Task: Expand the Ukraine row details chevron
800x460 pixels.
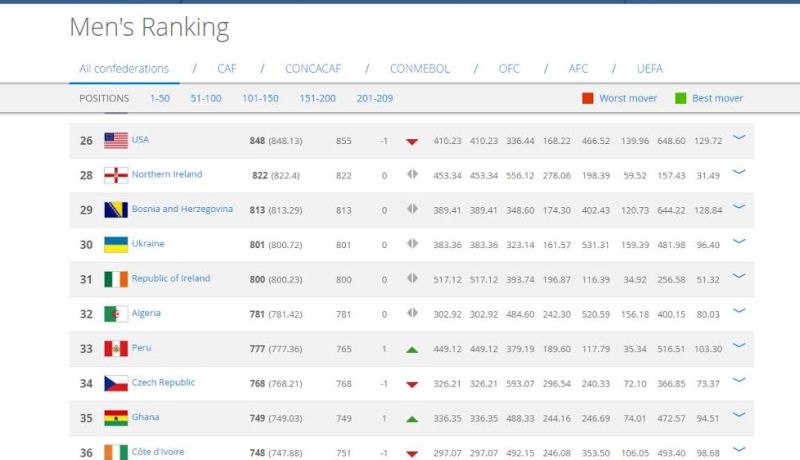Action: [x=739, y=241]
